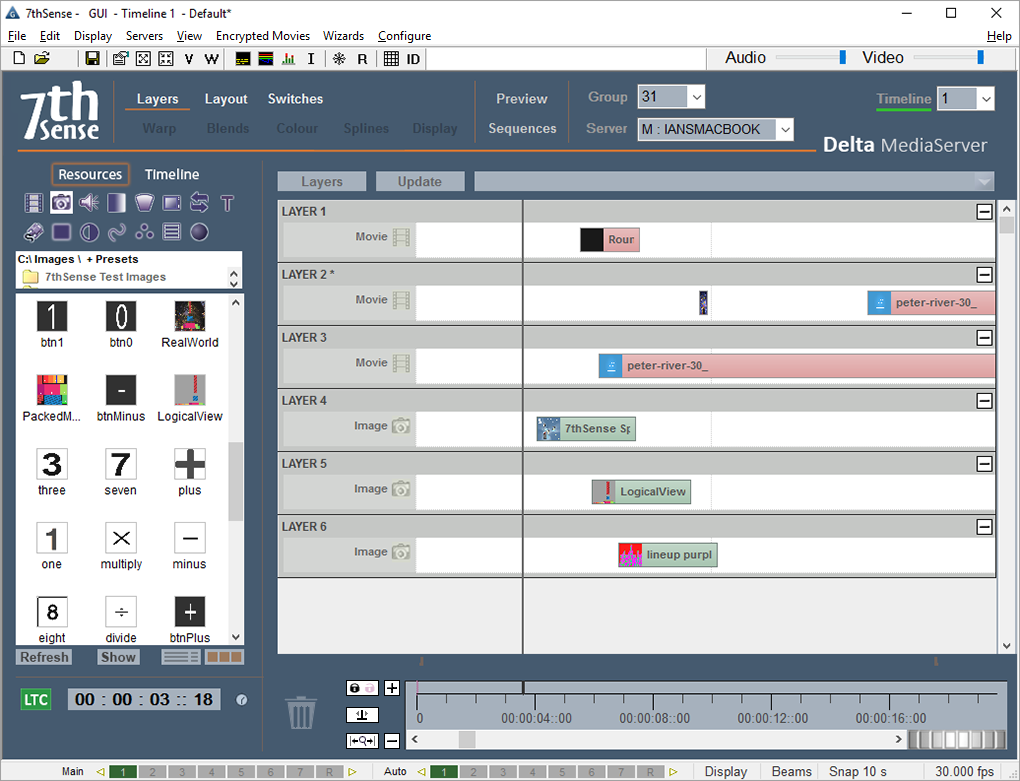Open the Wizards menu
This screenshot has width=1020, height=781.
point(343,36)
